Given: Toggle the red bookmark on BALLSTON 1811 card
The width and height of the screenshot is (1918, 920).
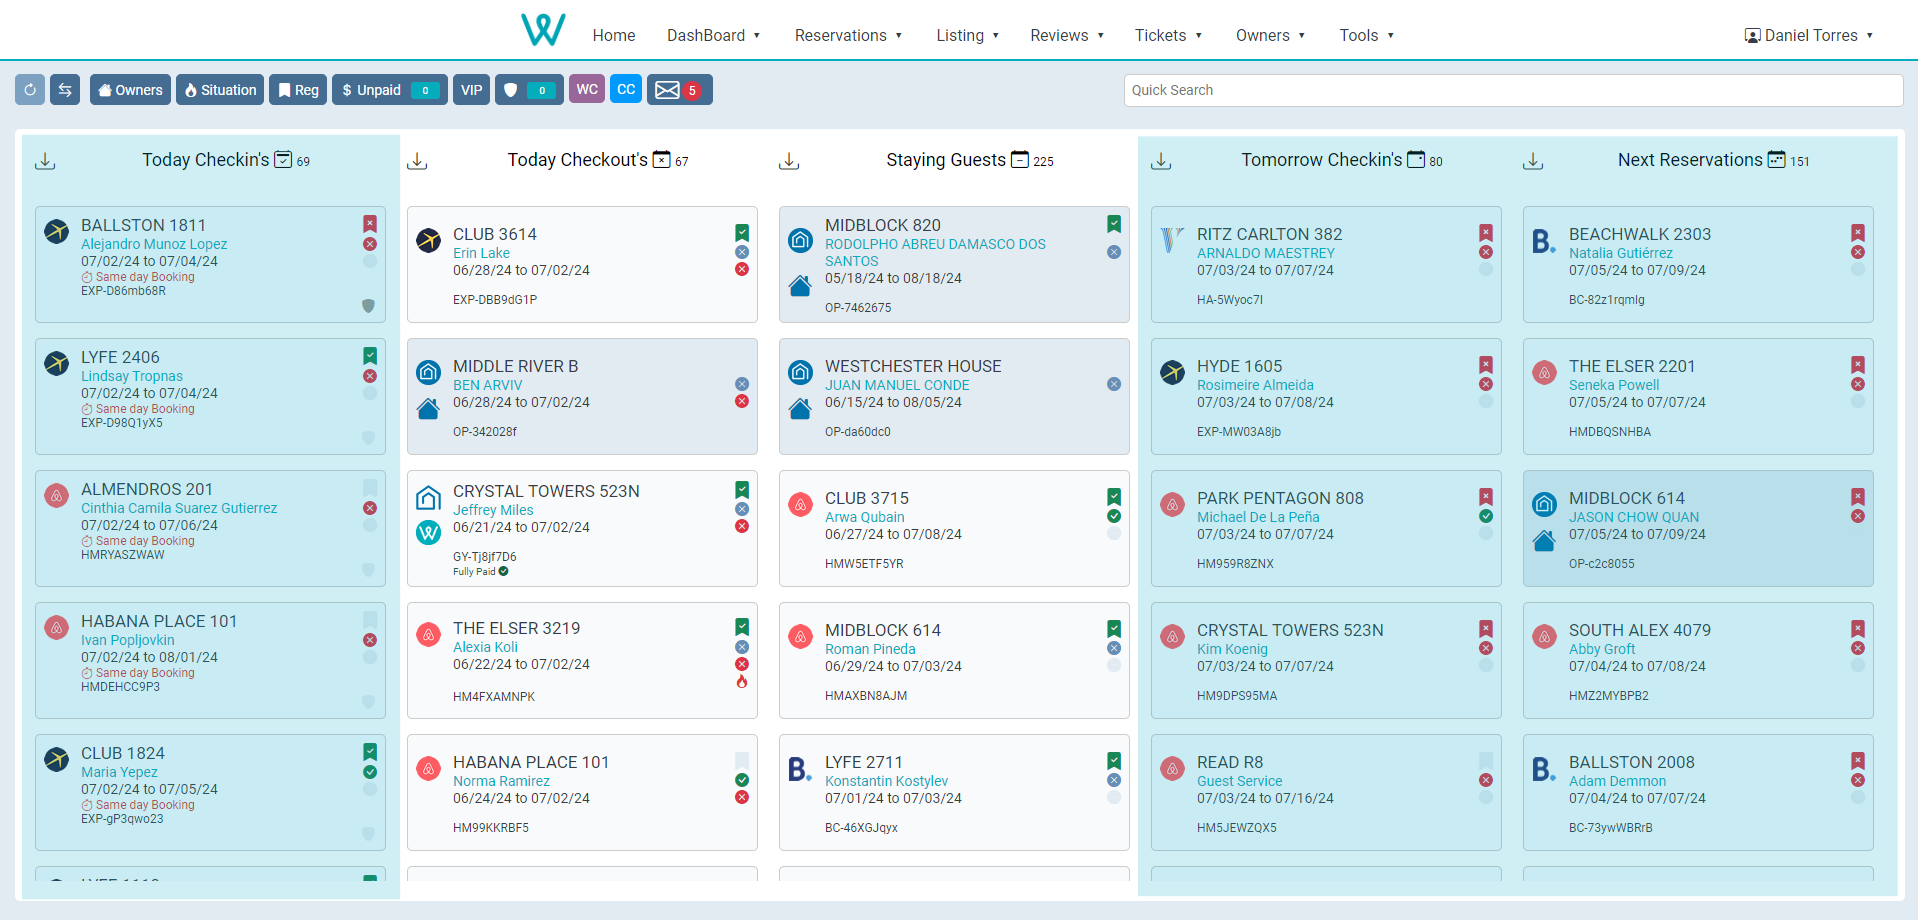Looking at the screenshot, I should (x=370, y=224).
